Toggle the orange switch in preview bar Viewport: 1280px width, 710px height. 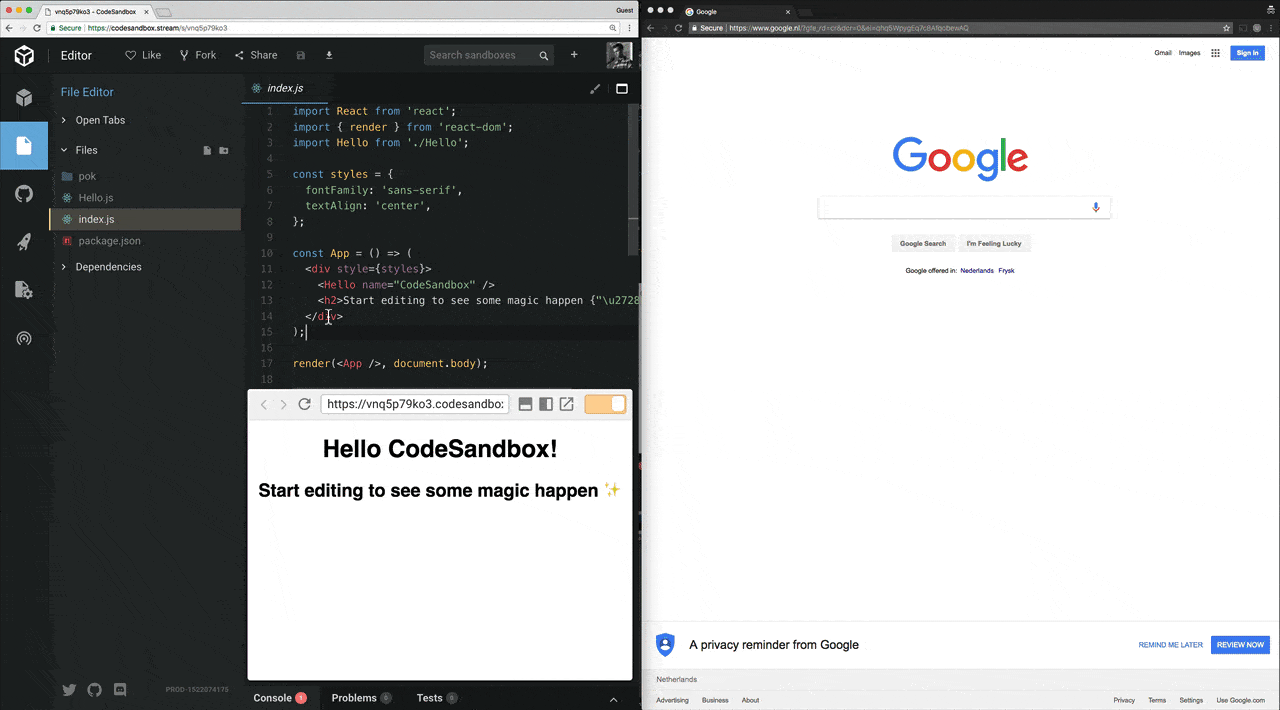click(605, 404)
